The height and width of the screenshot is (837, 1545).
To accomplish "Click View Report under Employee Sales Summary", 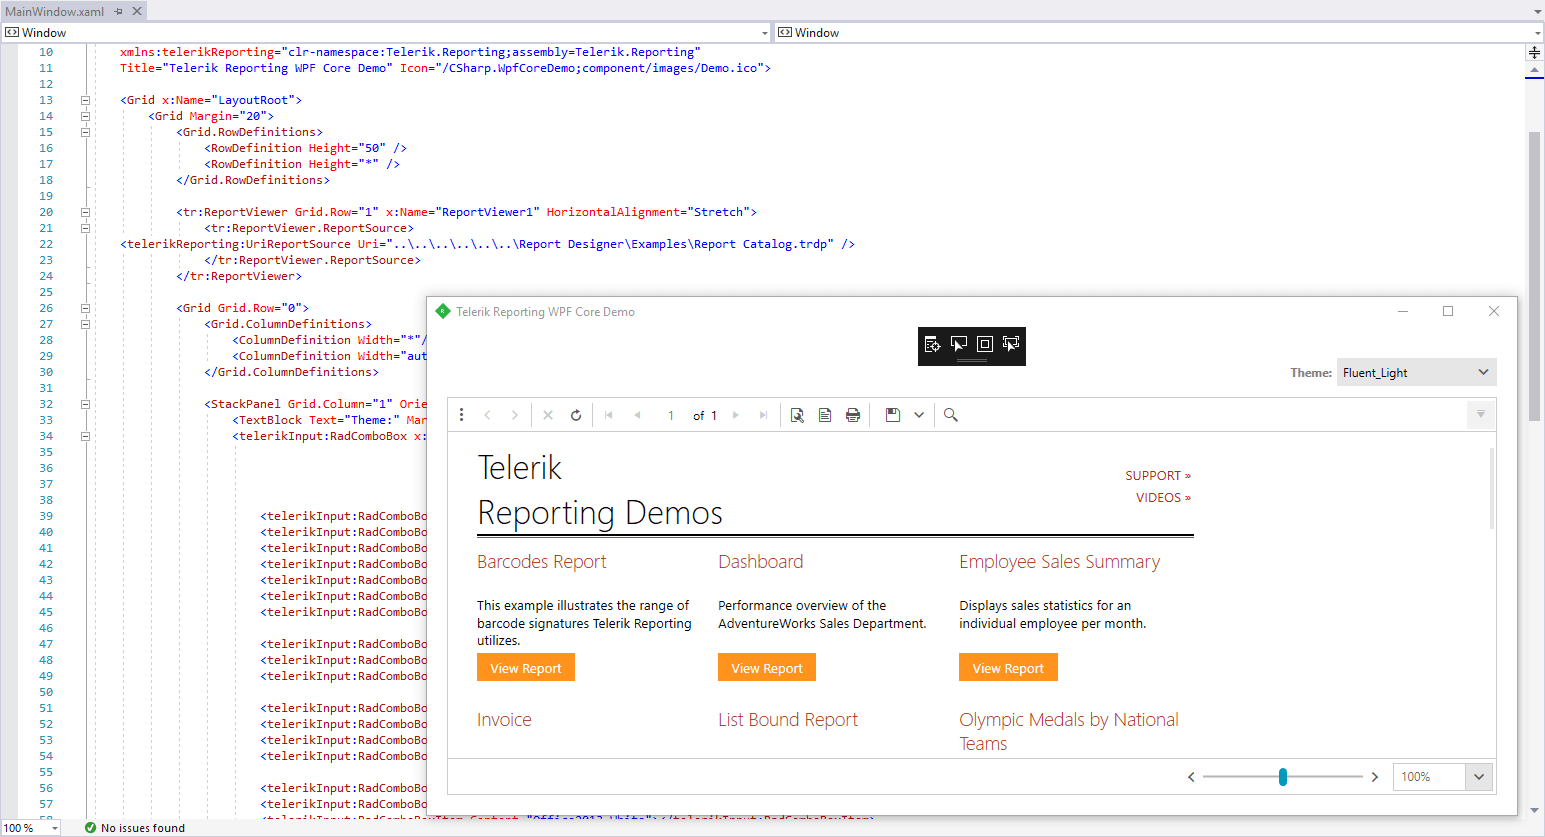I will pos(1008,668).
